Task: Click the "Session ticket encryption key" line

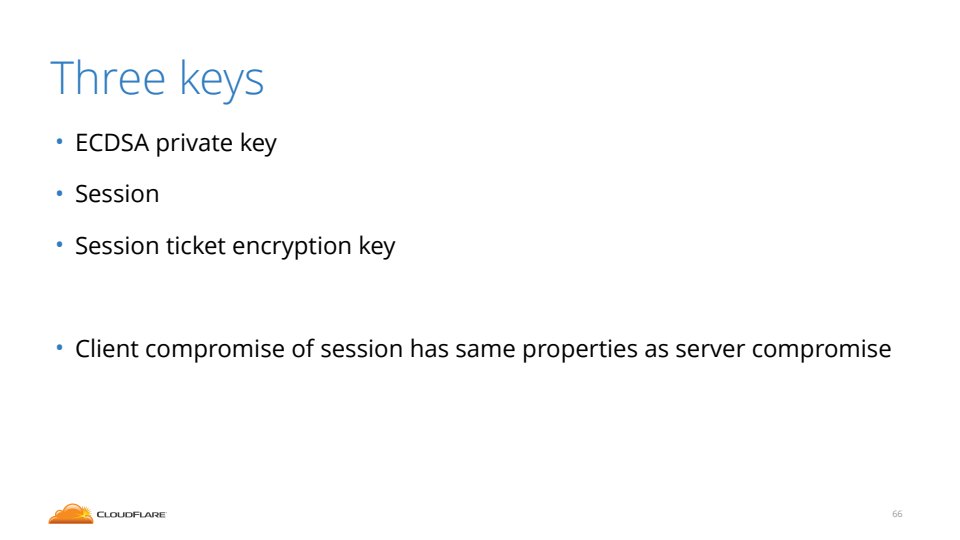Action: pos(235,246)
